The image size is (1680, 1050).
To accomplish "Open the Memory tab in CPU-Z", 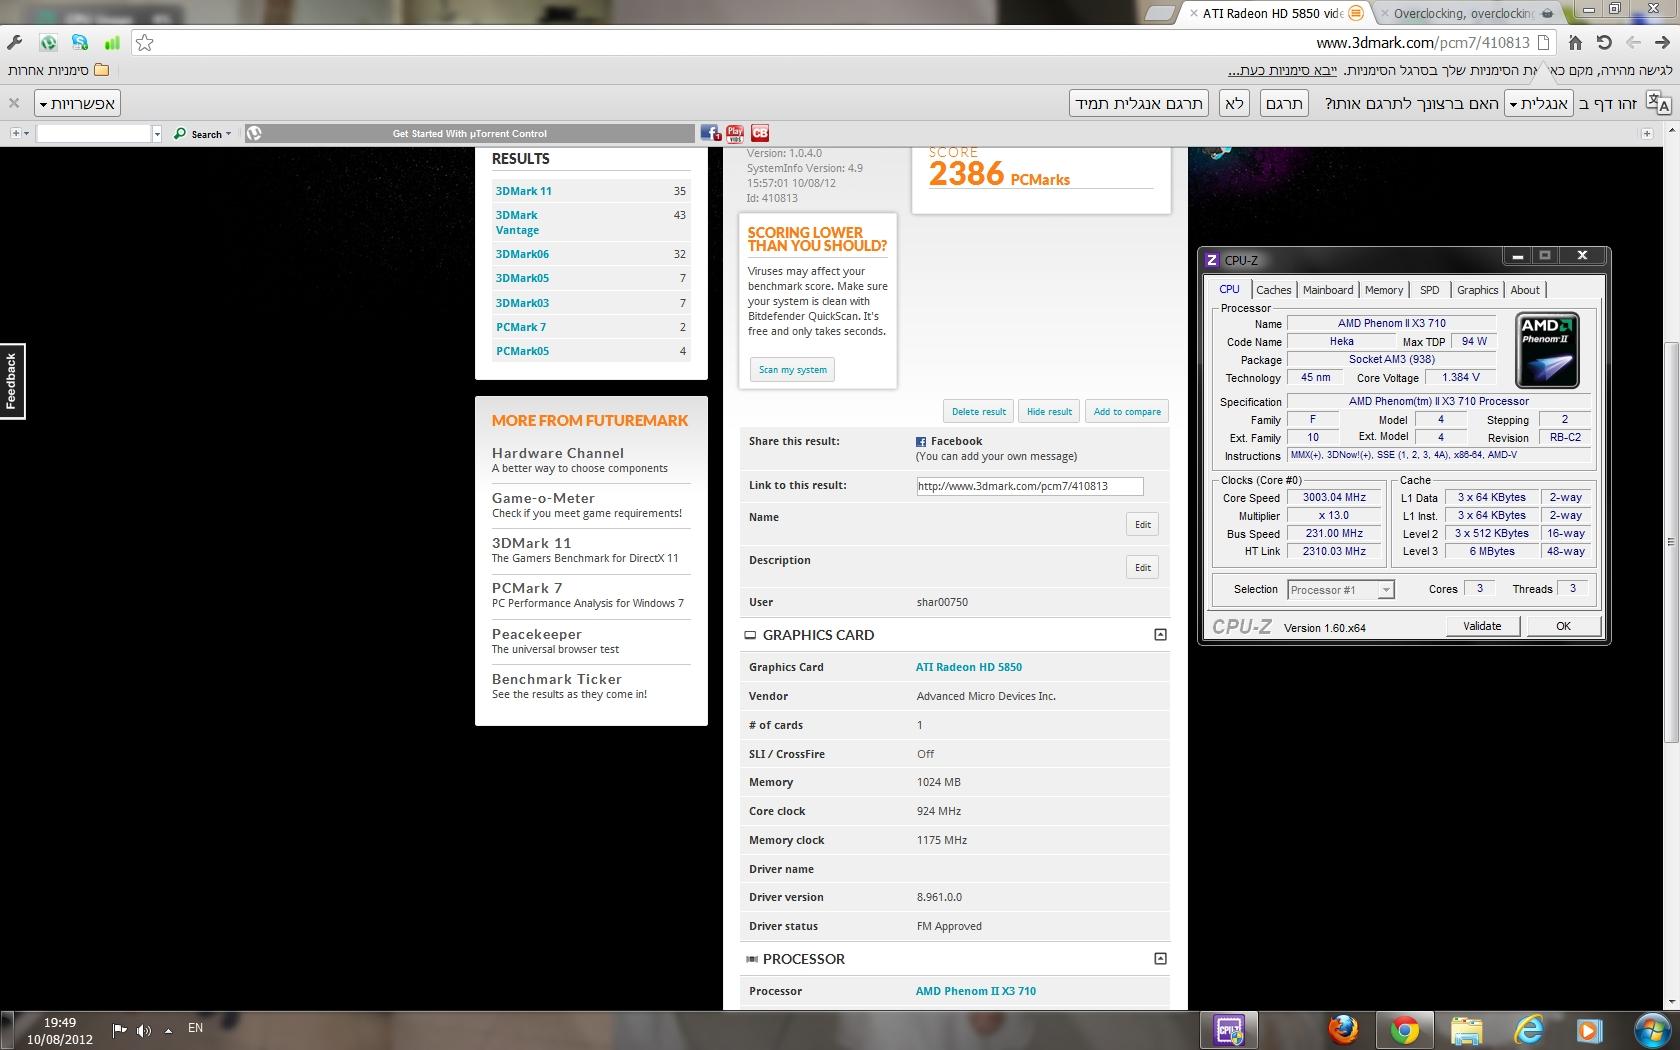I will pos(1384,290).
